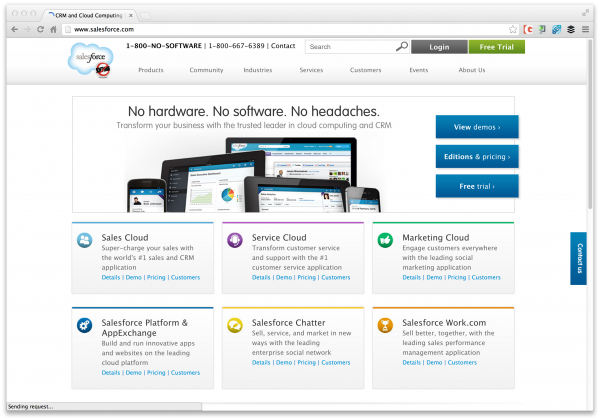Close the CRM and Cloud Computing tab

click(131, 15)
